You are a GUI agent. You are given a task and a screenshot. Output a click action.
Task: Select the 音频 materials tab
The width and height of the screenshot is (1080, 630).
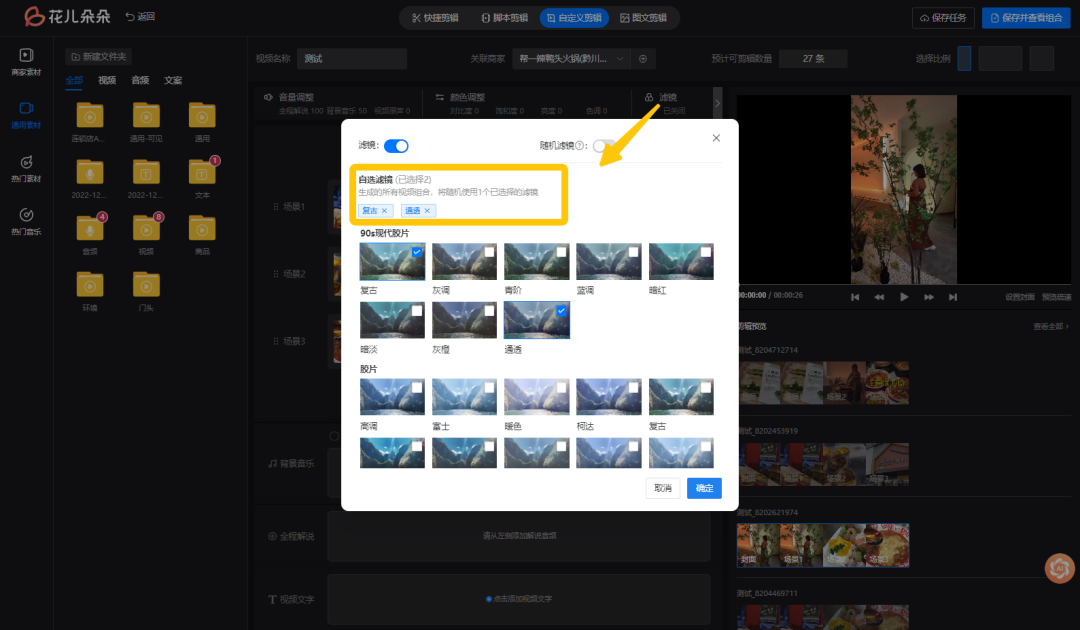click(141, 81)
